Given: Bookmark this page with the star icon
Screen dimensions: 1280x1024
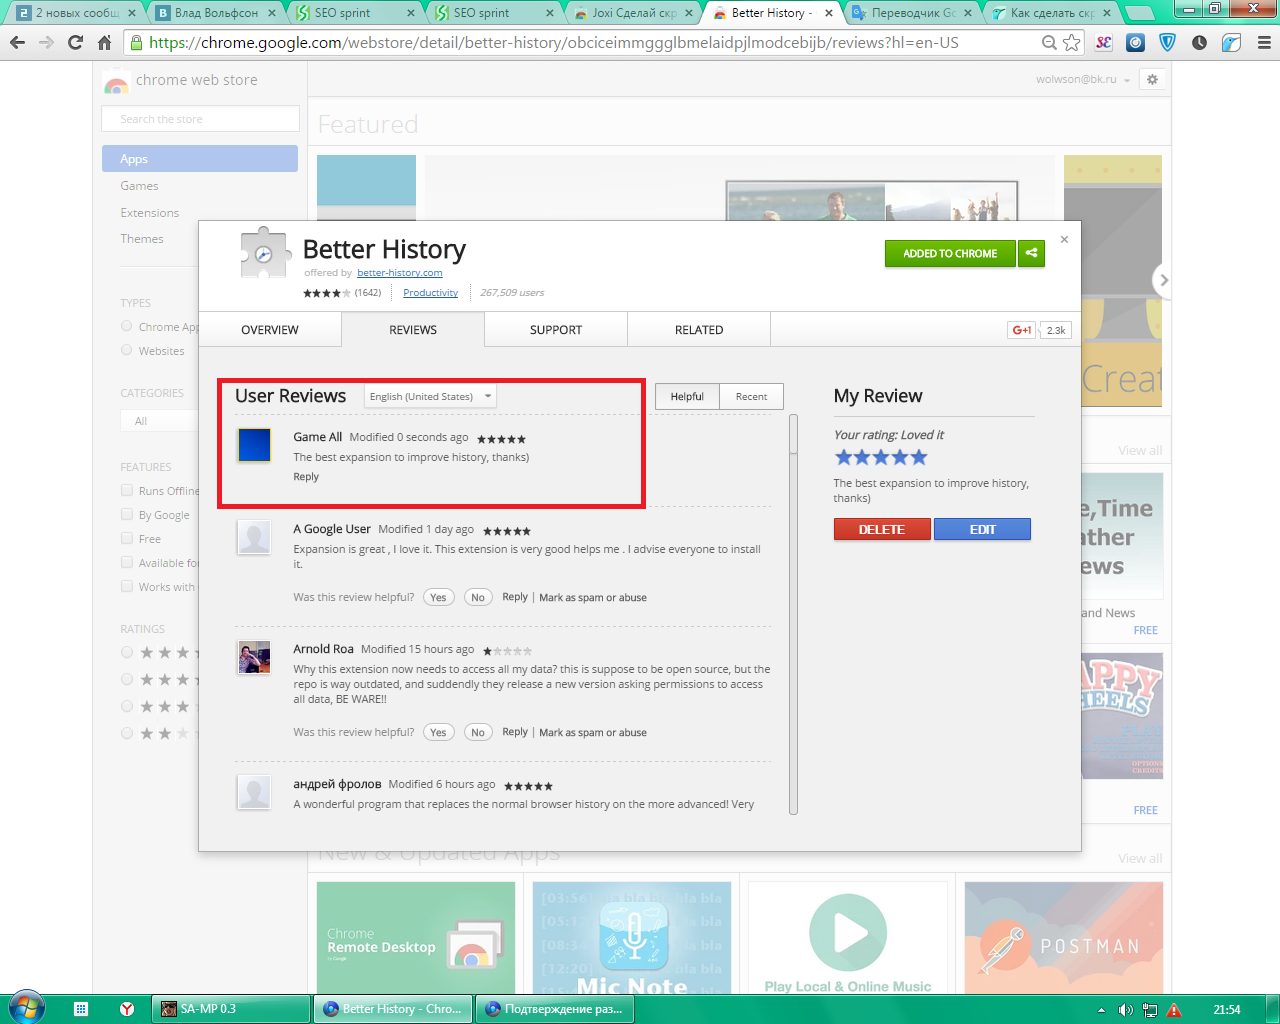Looking at the screenshot, I should coord(1072,43).
